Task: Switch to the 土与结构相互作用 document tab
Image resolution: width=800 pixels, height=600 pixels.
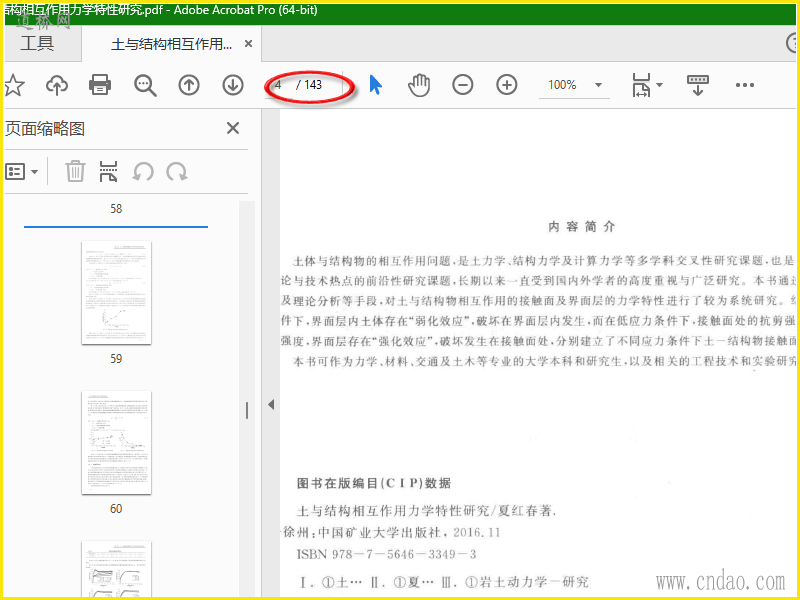Action: pos(171,44)
